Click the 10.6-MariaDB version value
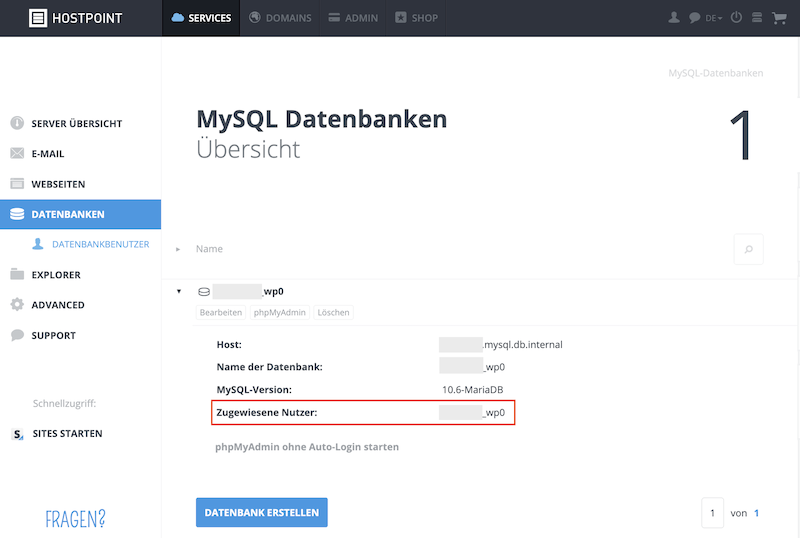 [x=472, y=389]
